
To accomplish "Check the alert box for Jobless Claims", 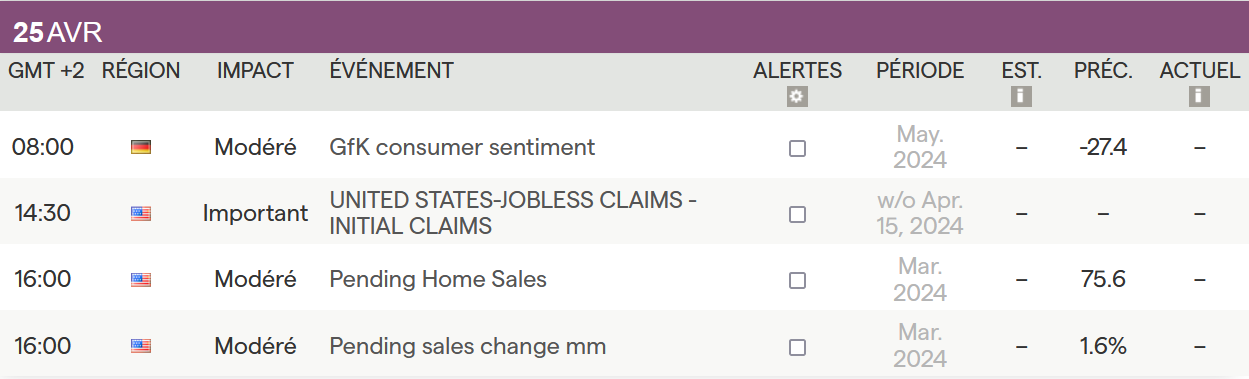I will [x=797, y=214].
